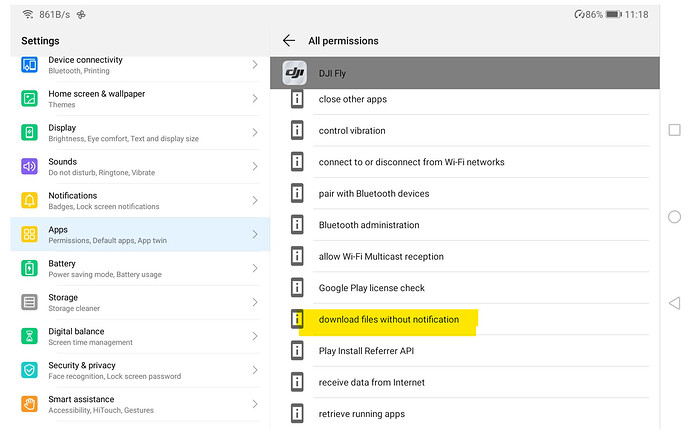Tap info icon for Bluetooth administration
The height and width of the screenshot is (444, 690).
tap(297, 225)
